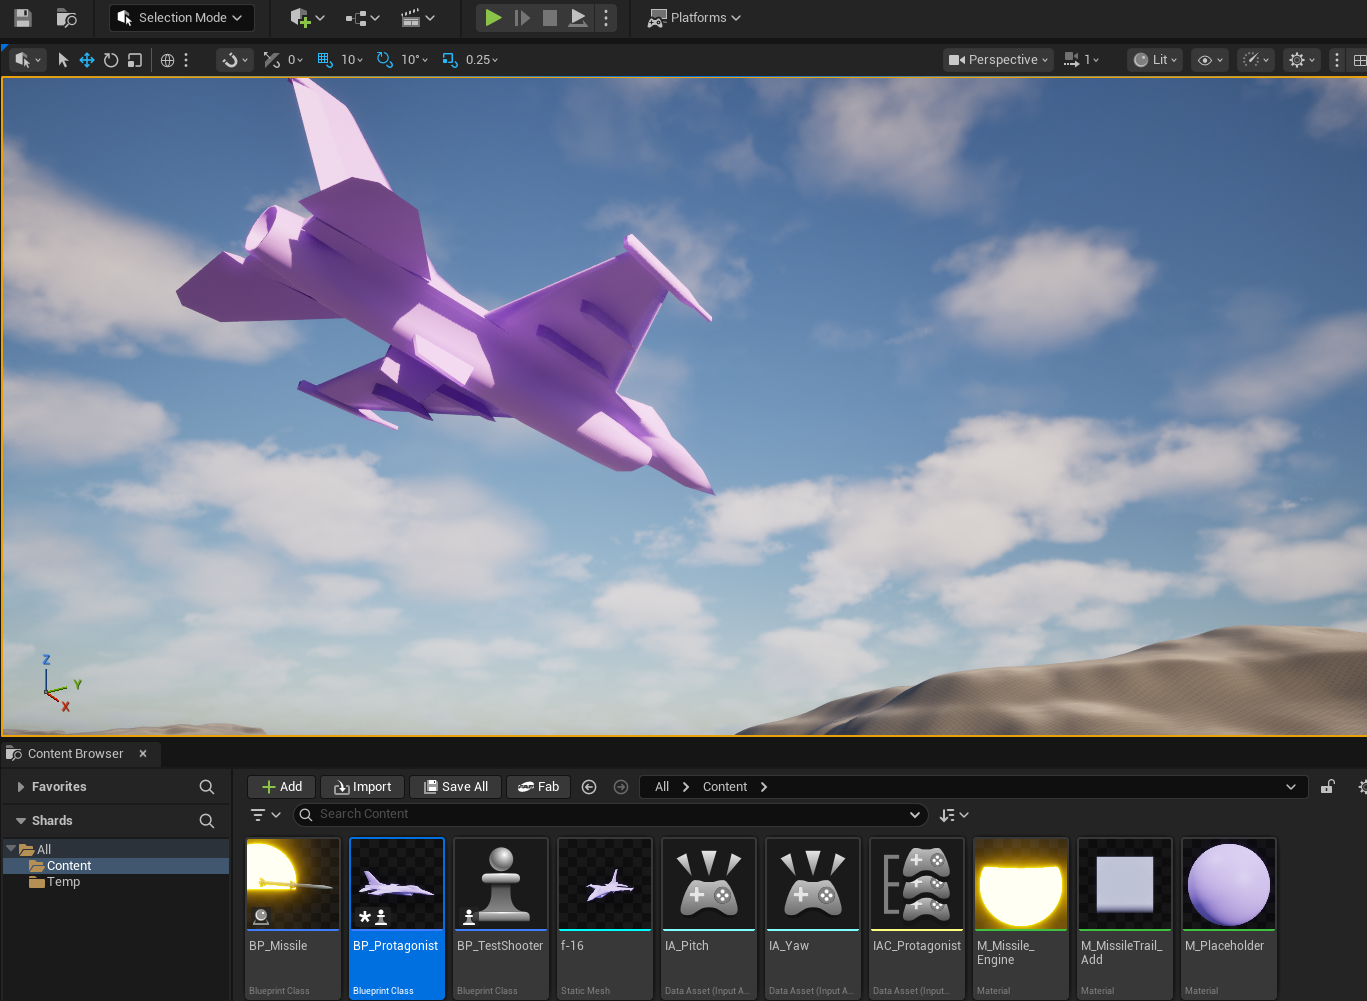Viewport: 1367px width, 1001px height.
Task: Open saved searches dropdown inside search box
Action: [915, 815]
